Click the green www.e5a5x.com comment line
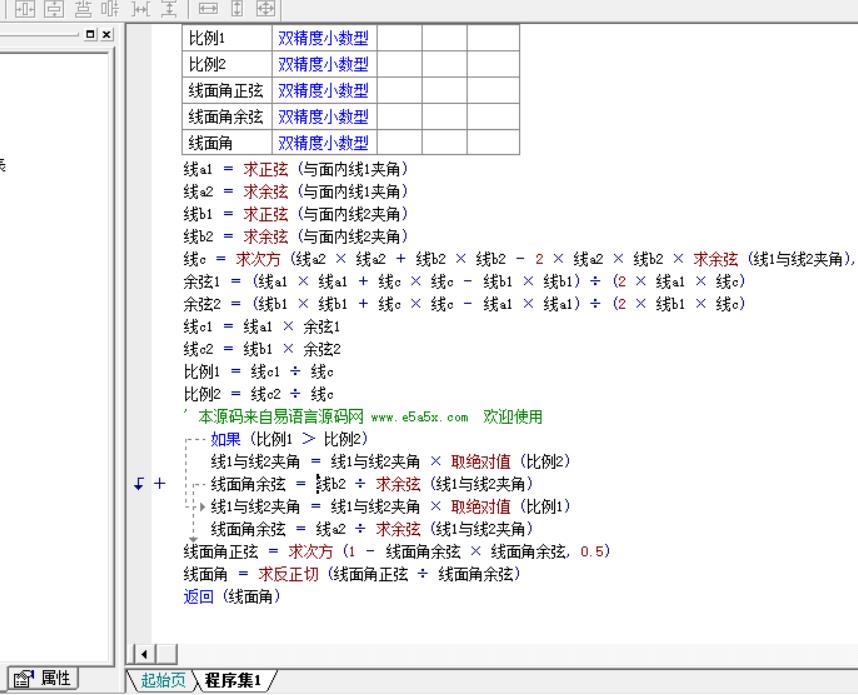 point(370,417)
